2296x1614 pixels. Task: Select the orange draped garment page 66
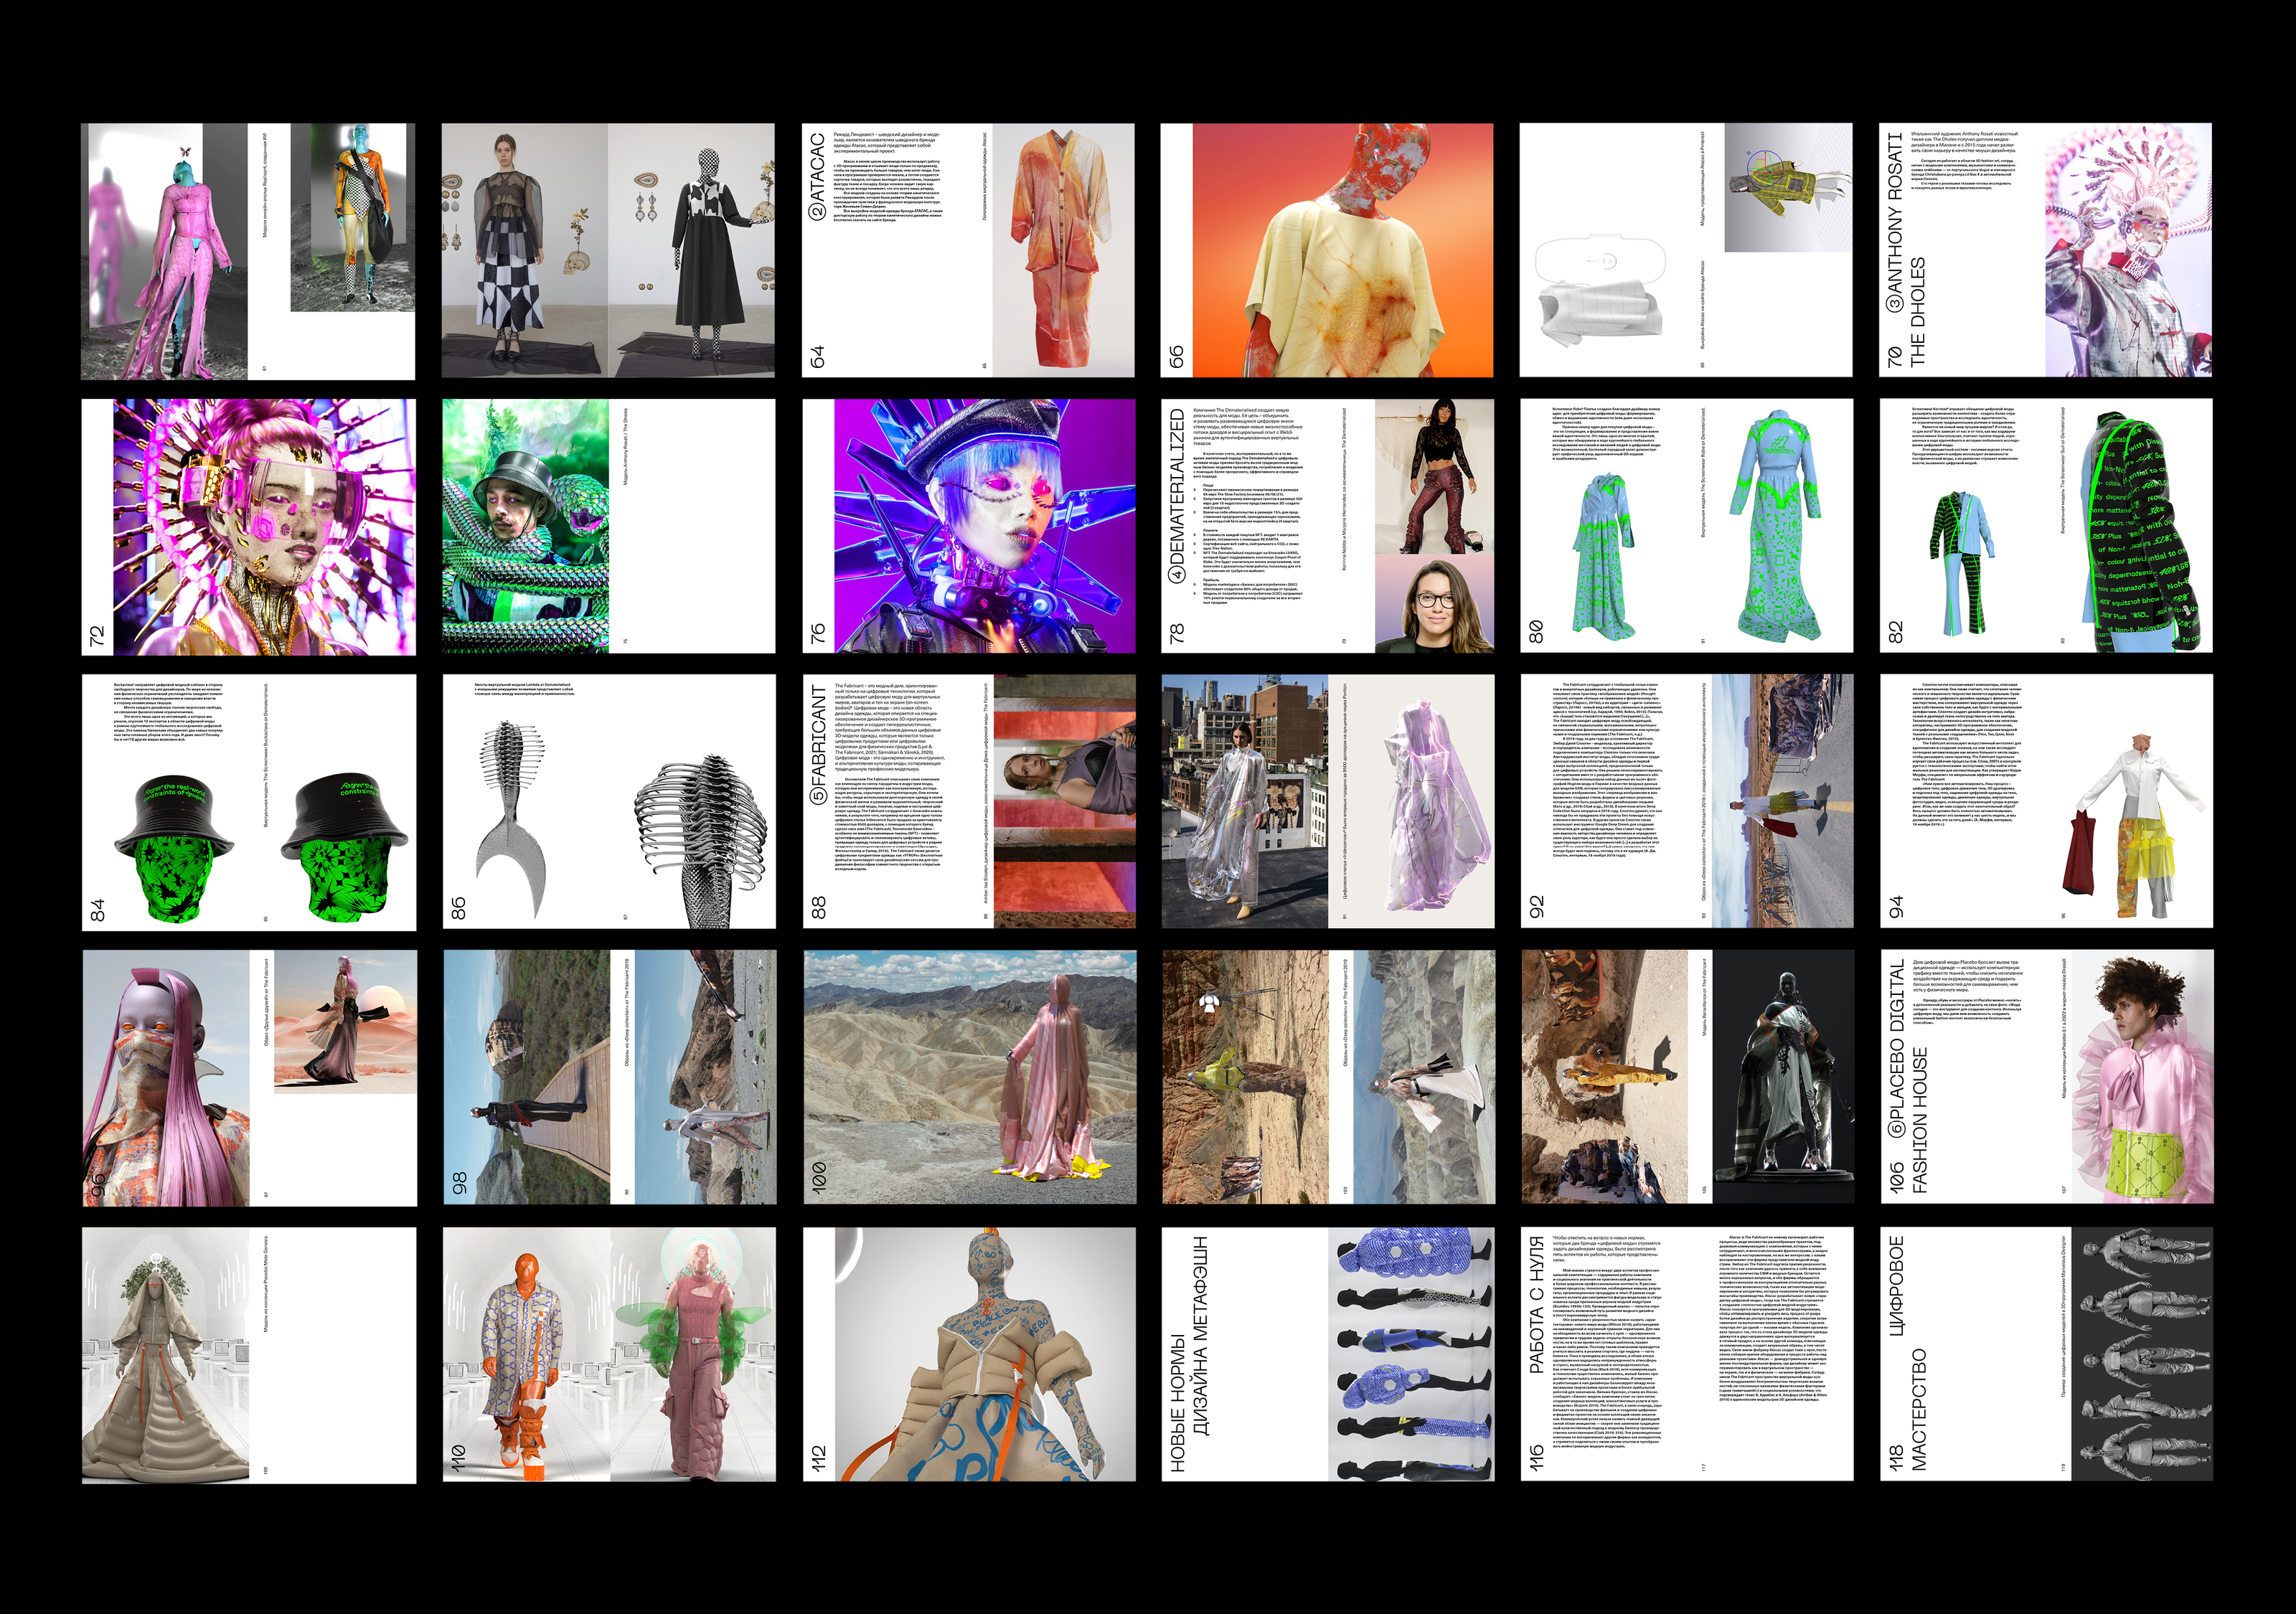coord(1327,250)
